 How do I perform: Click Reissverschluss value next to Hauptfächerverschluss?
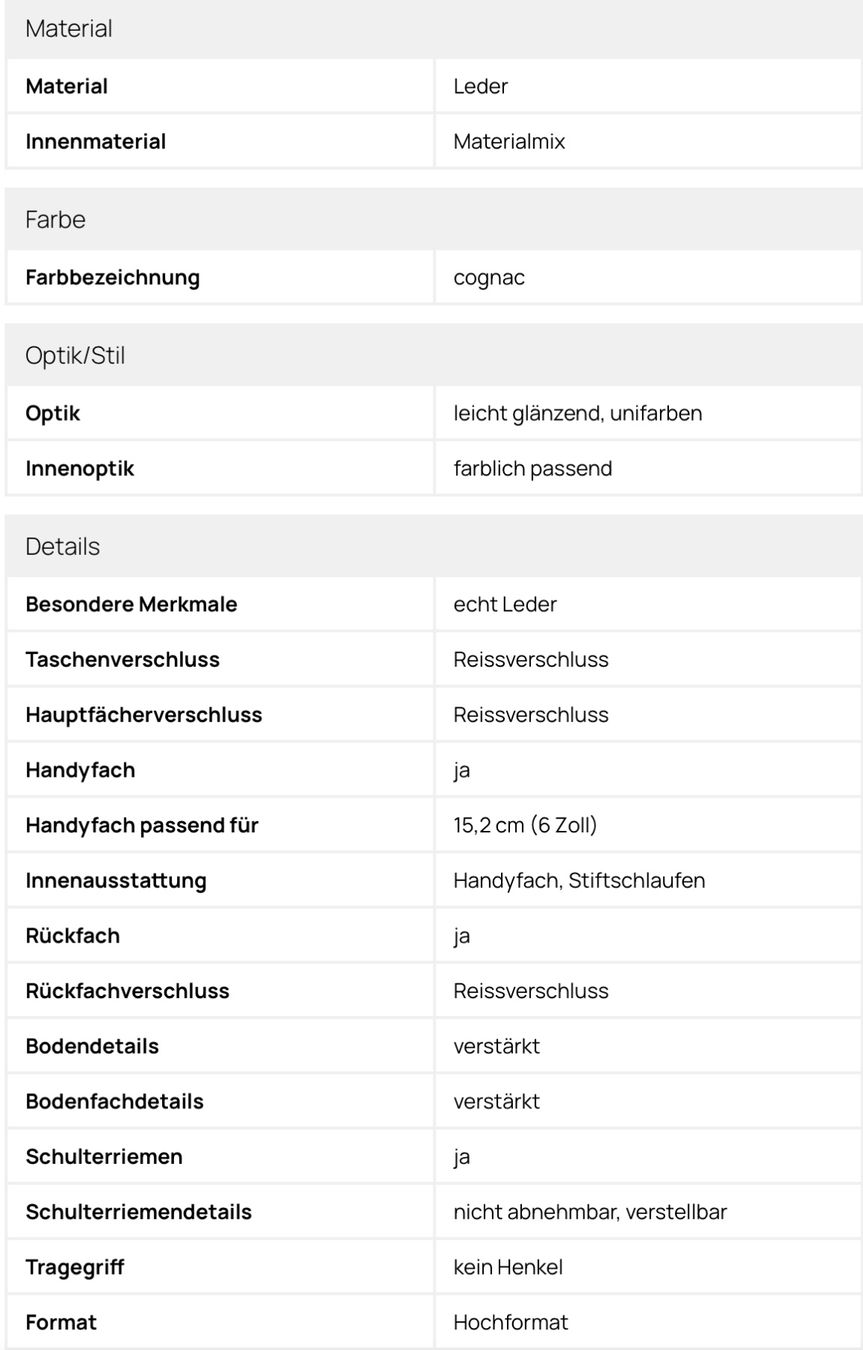pyautogui.click(x=531, y=714)
